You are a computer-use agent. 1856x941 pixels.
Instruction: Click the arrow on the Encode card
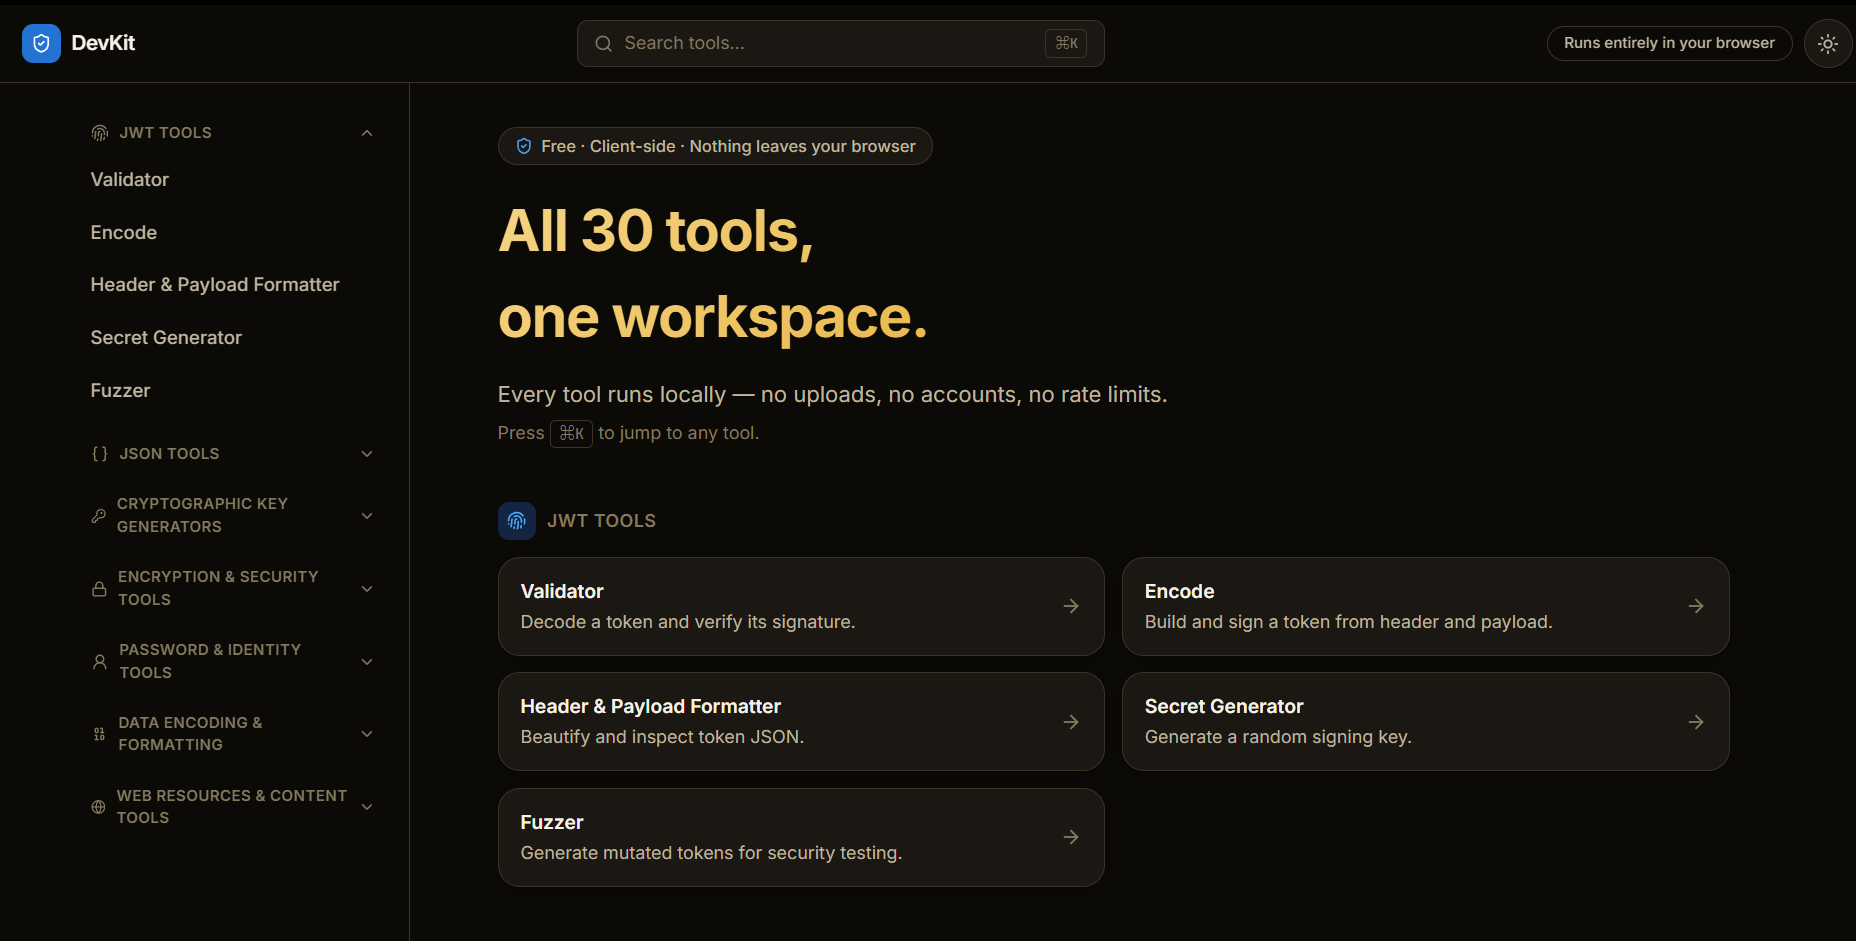coord(1696,606)
